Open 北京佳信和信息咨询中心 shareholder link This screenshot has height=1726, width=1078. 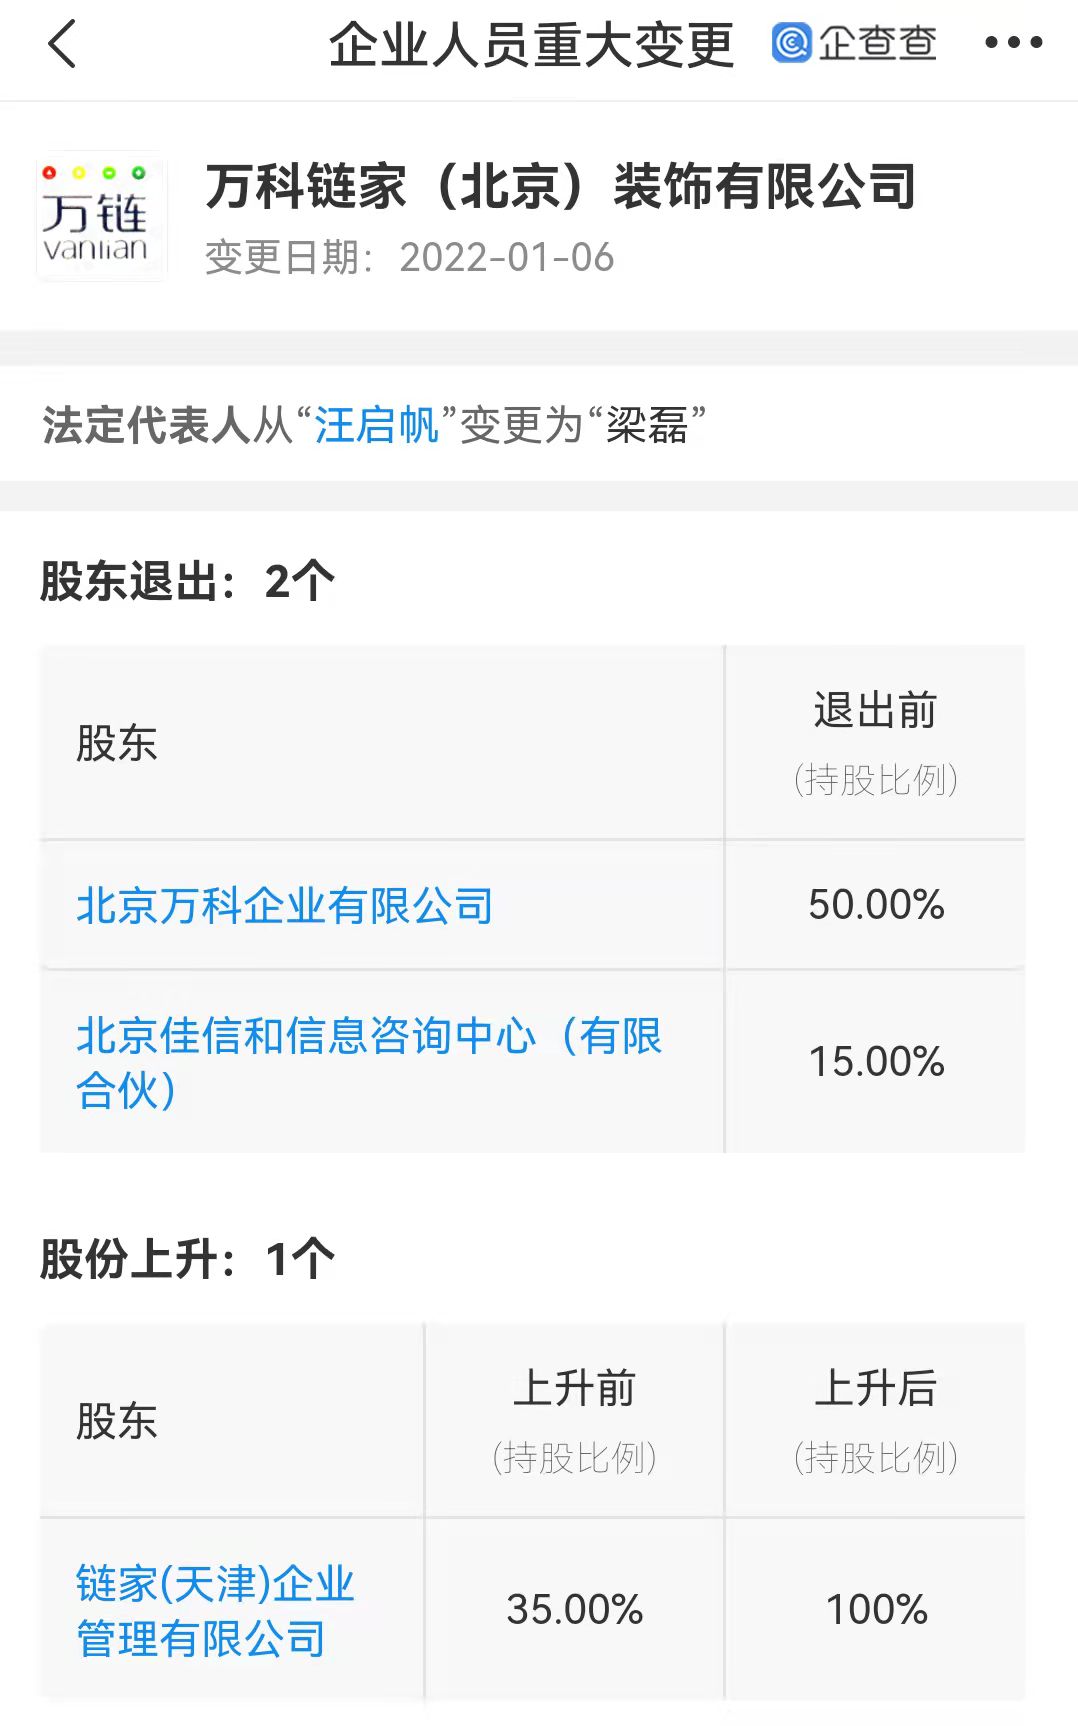click(x=368, y=1061)
